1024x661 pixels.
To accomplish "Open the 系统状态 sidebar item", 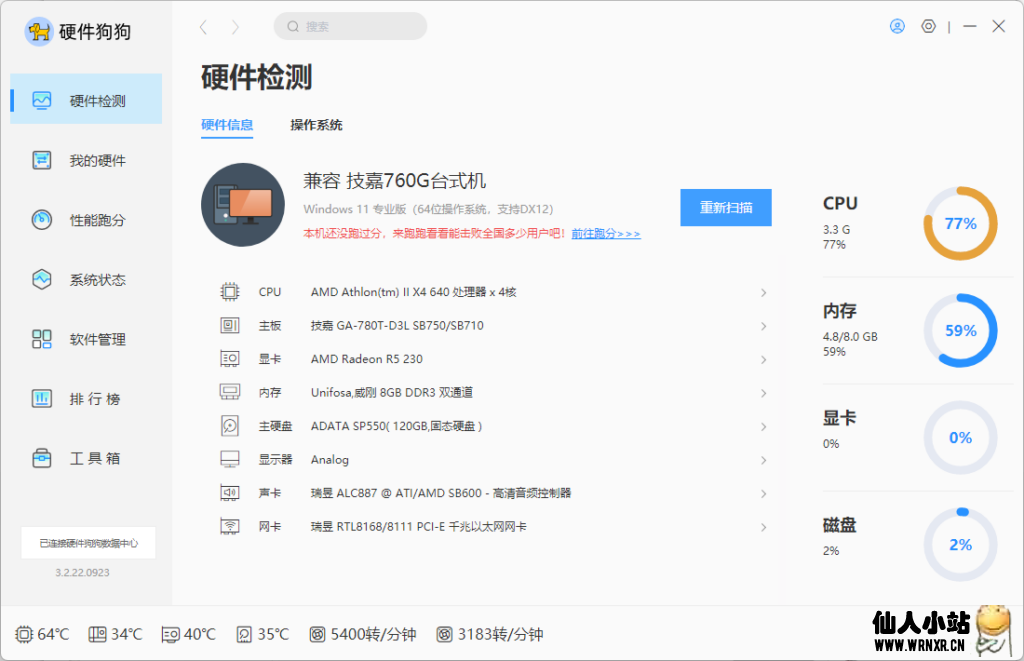I will click(85, 280).
